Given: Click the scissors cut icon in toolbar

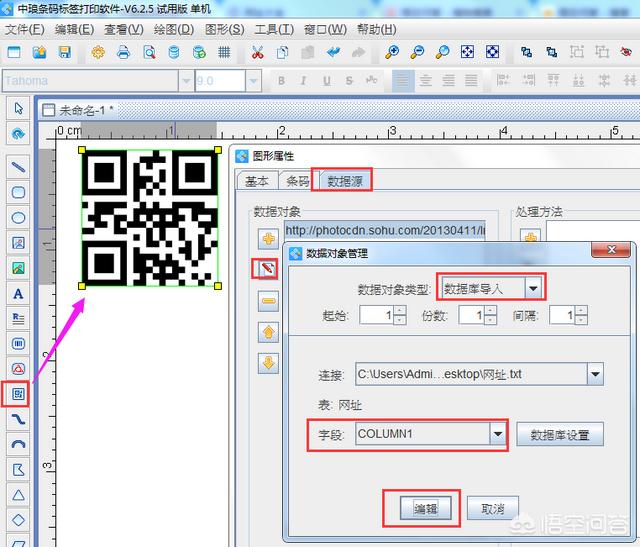Looking at the screenshot, I should pyautogui.click(x=258, y=52).
